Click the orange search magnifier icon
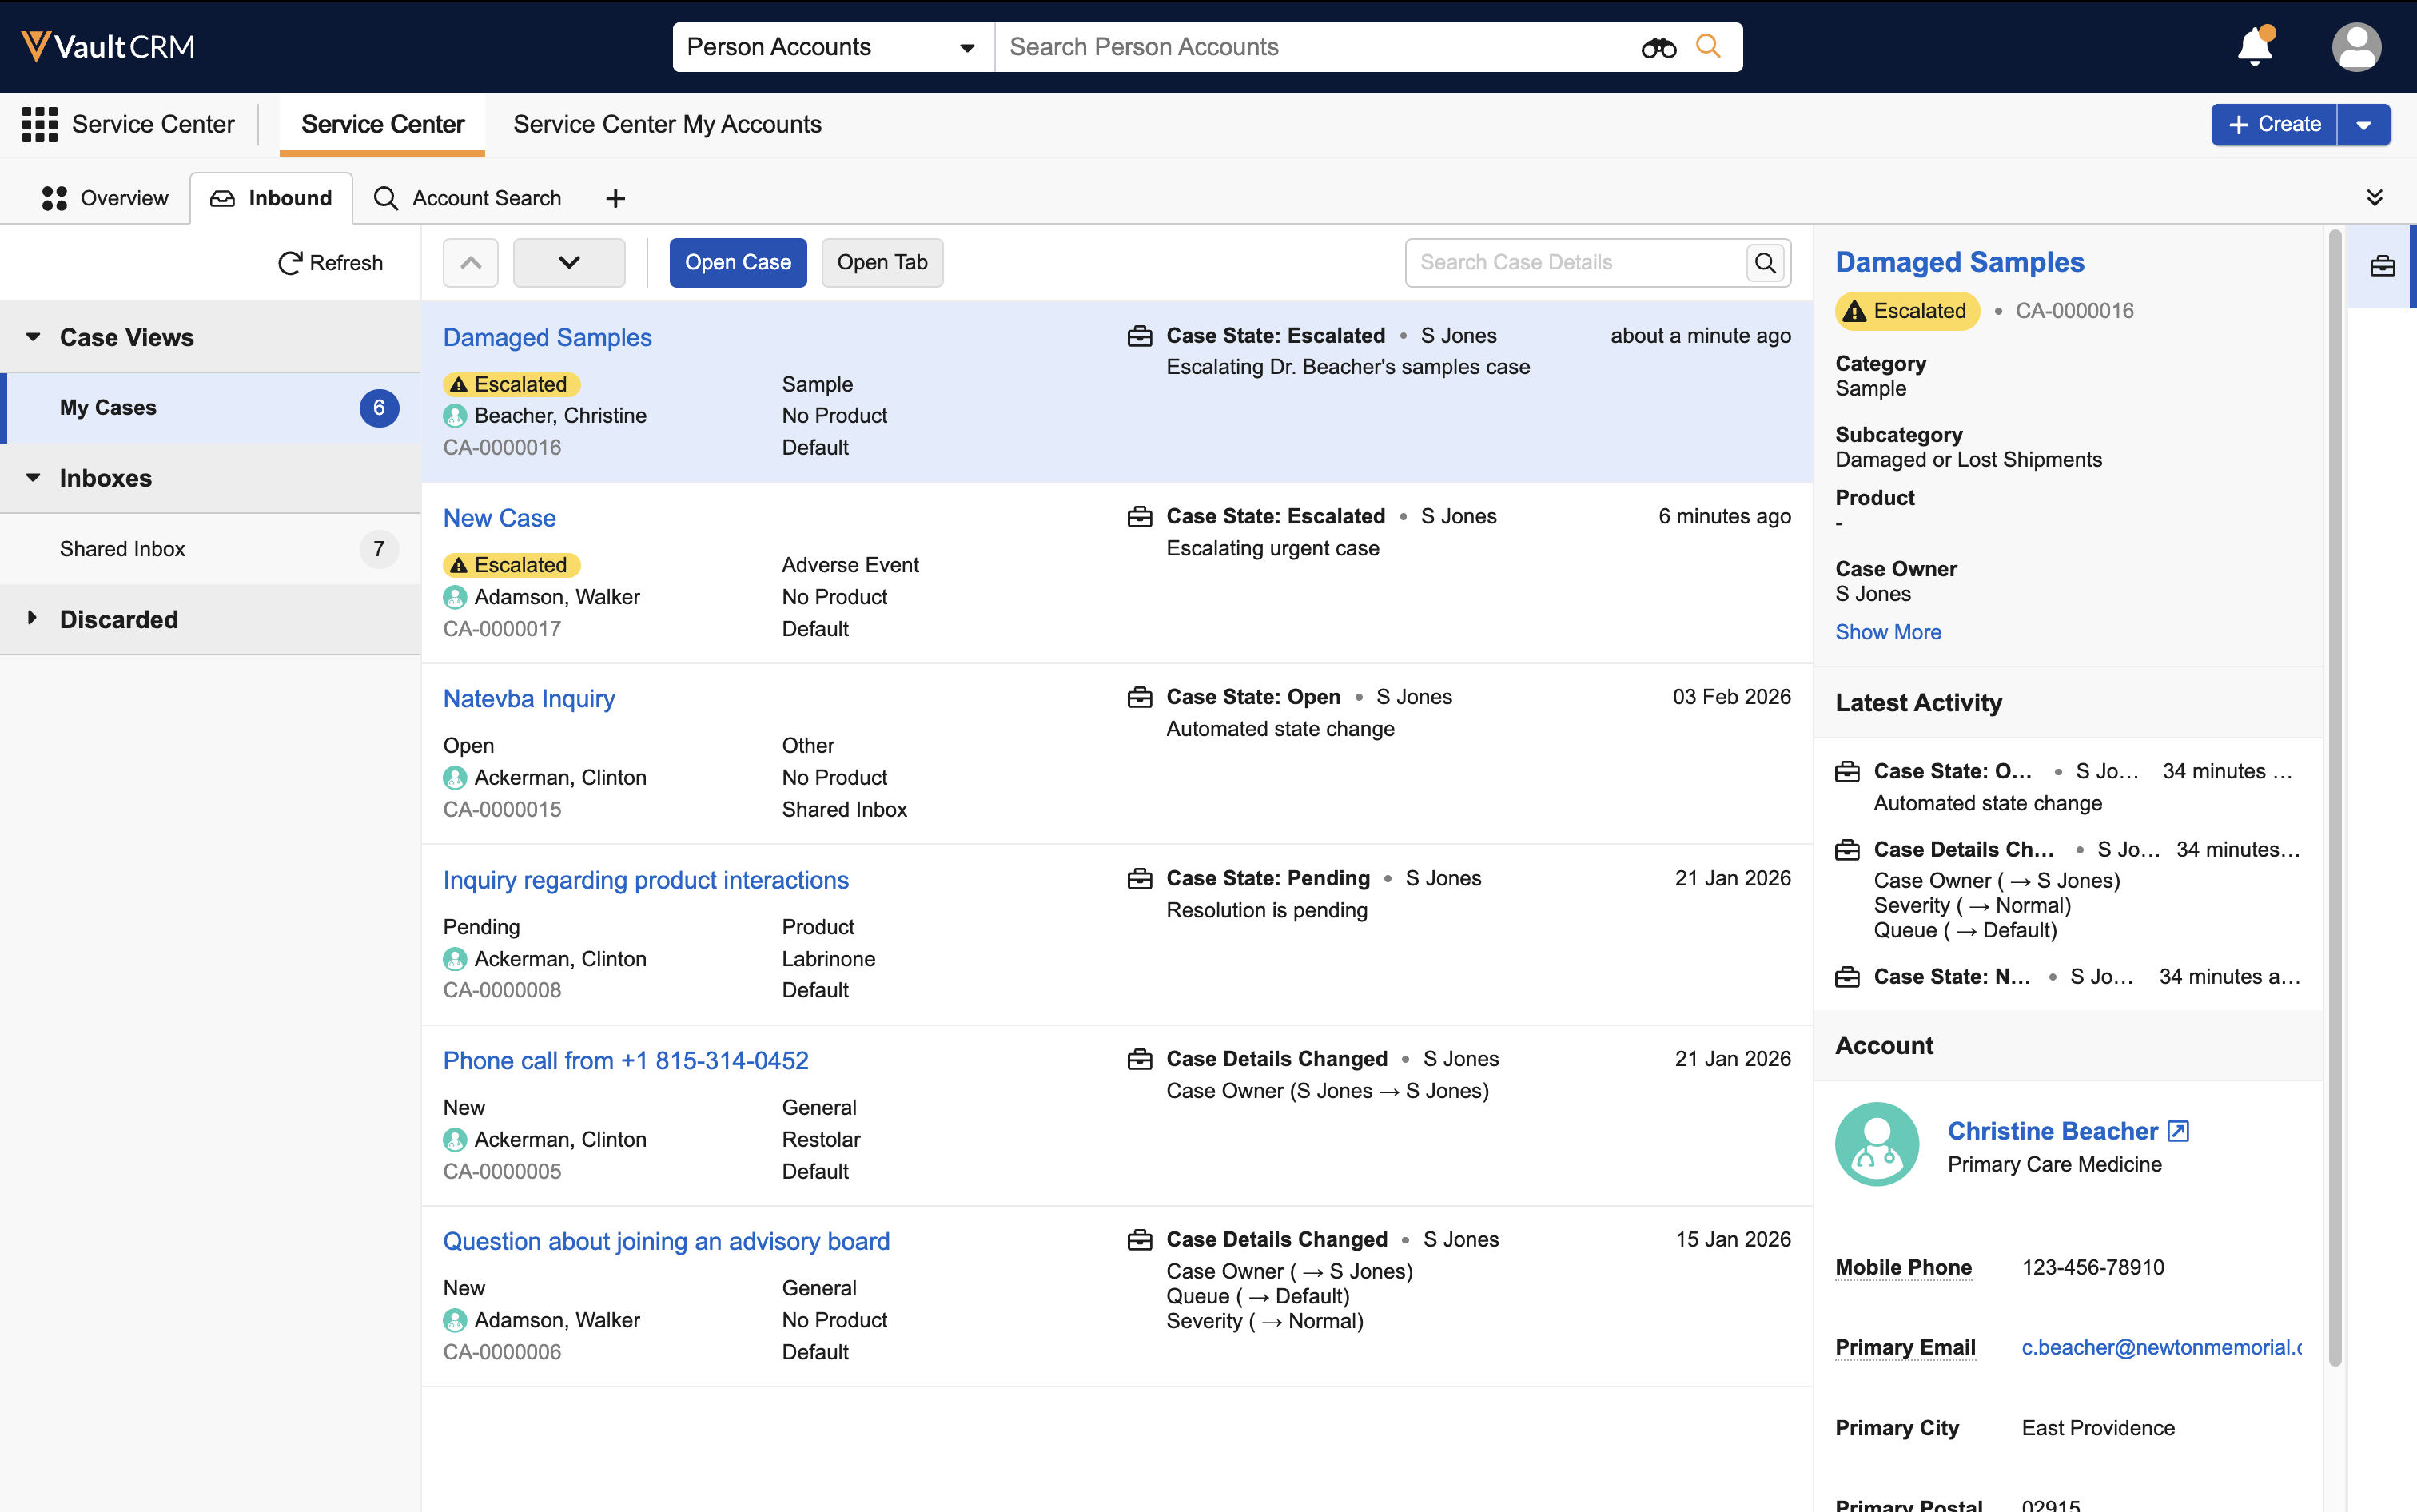 pyautogui.click(x=1709, y=46)
